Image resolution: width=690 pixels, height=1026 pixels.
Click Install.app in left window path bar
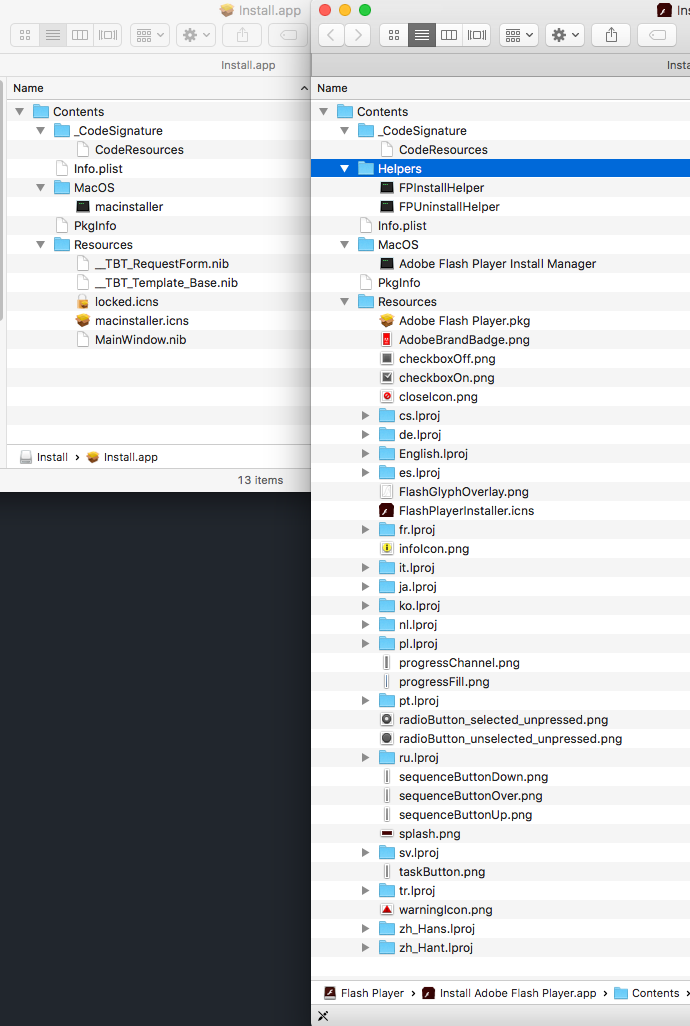122,457
